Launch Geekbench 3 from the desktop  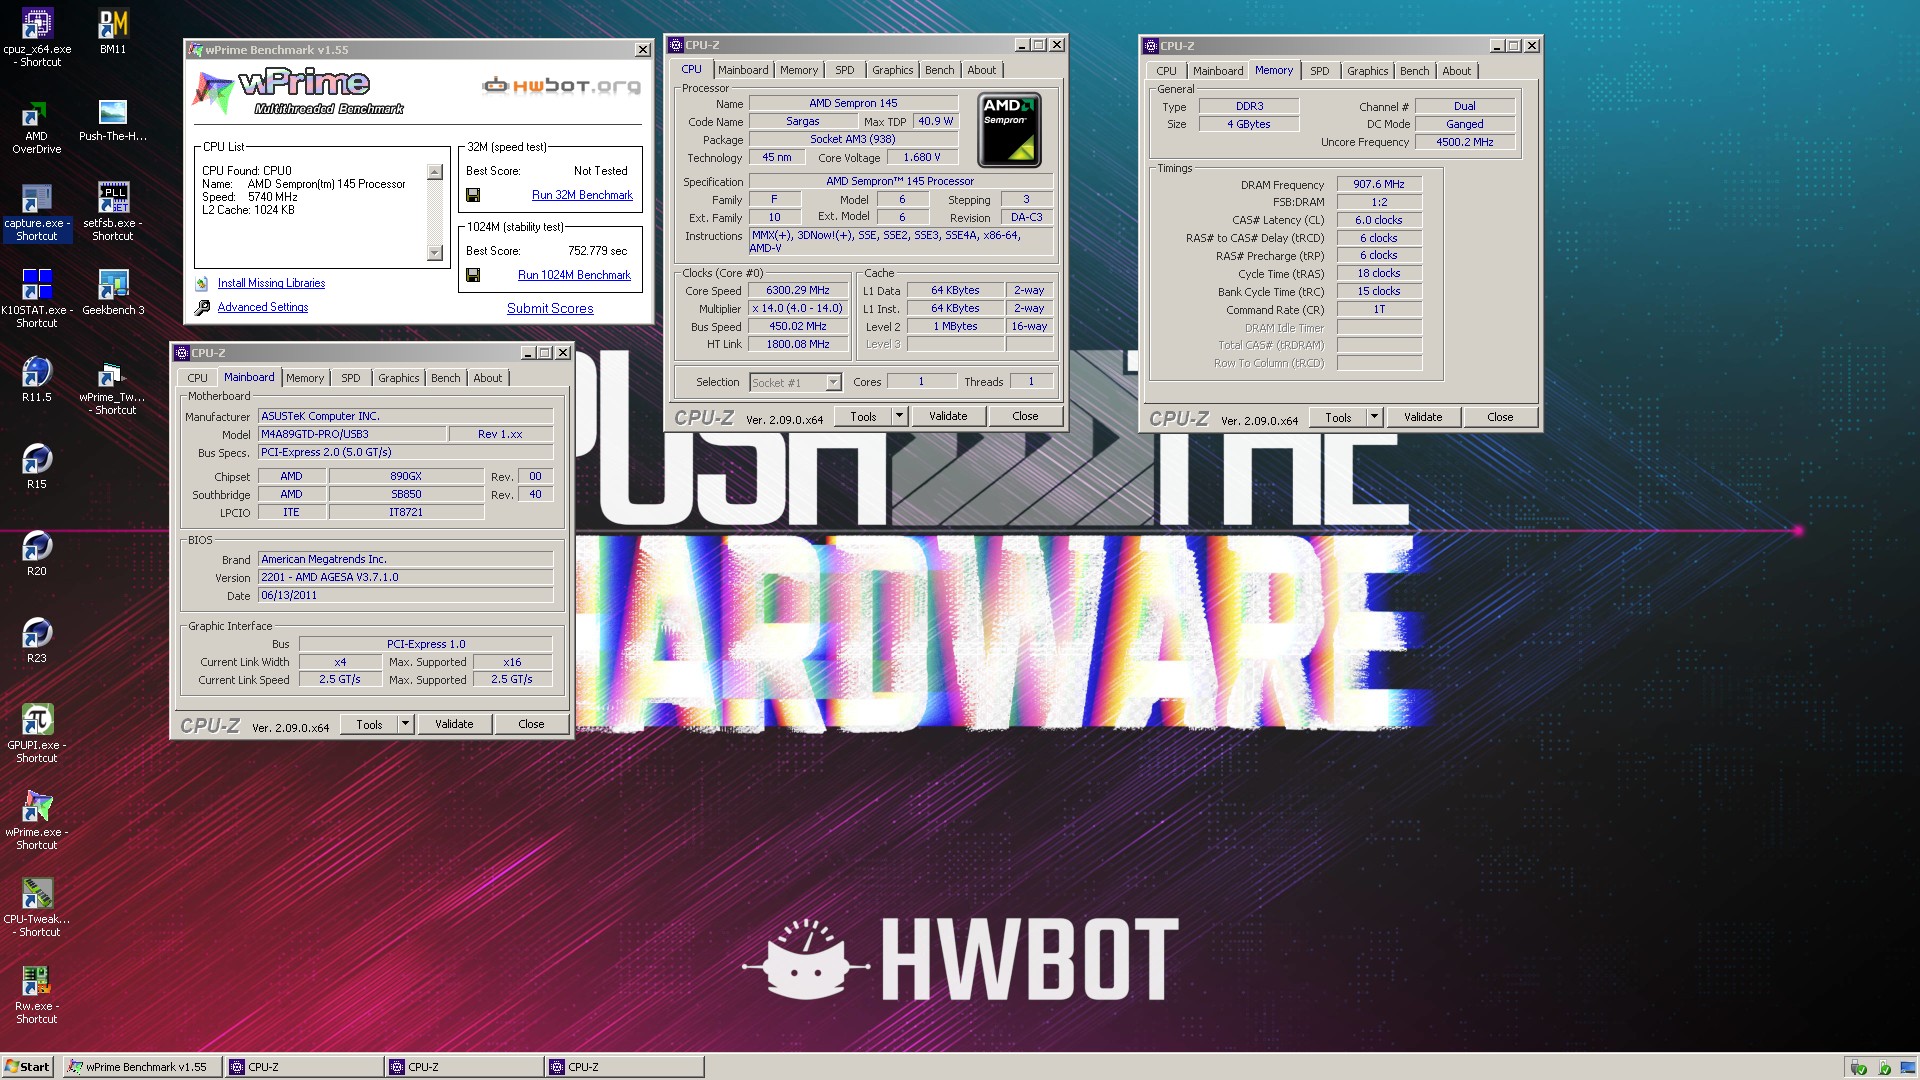pos(113,286)
